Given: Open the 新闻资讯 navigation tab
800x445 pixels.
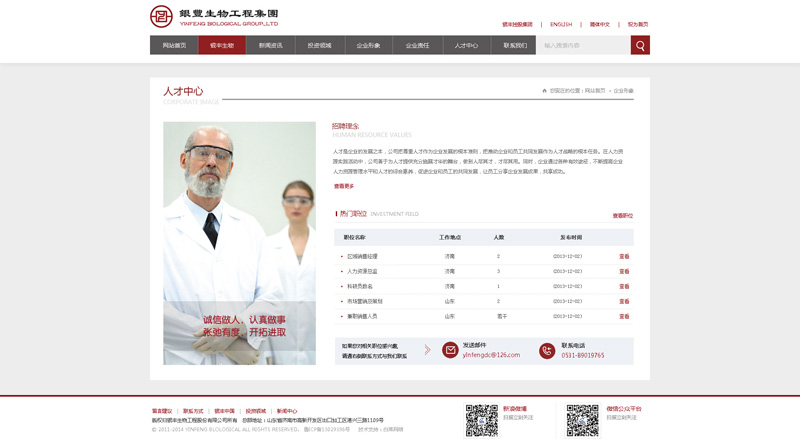Looking at the screenshot, I should tap(271, 46).
